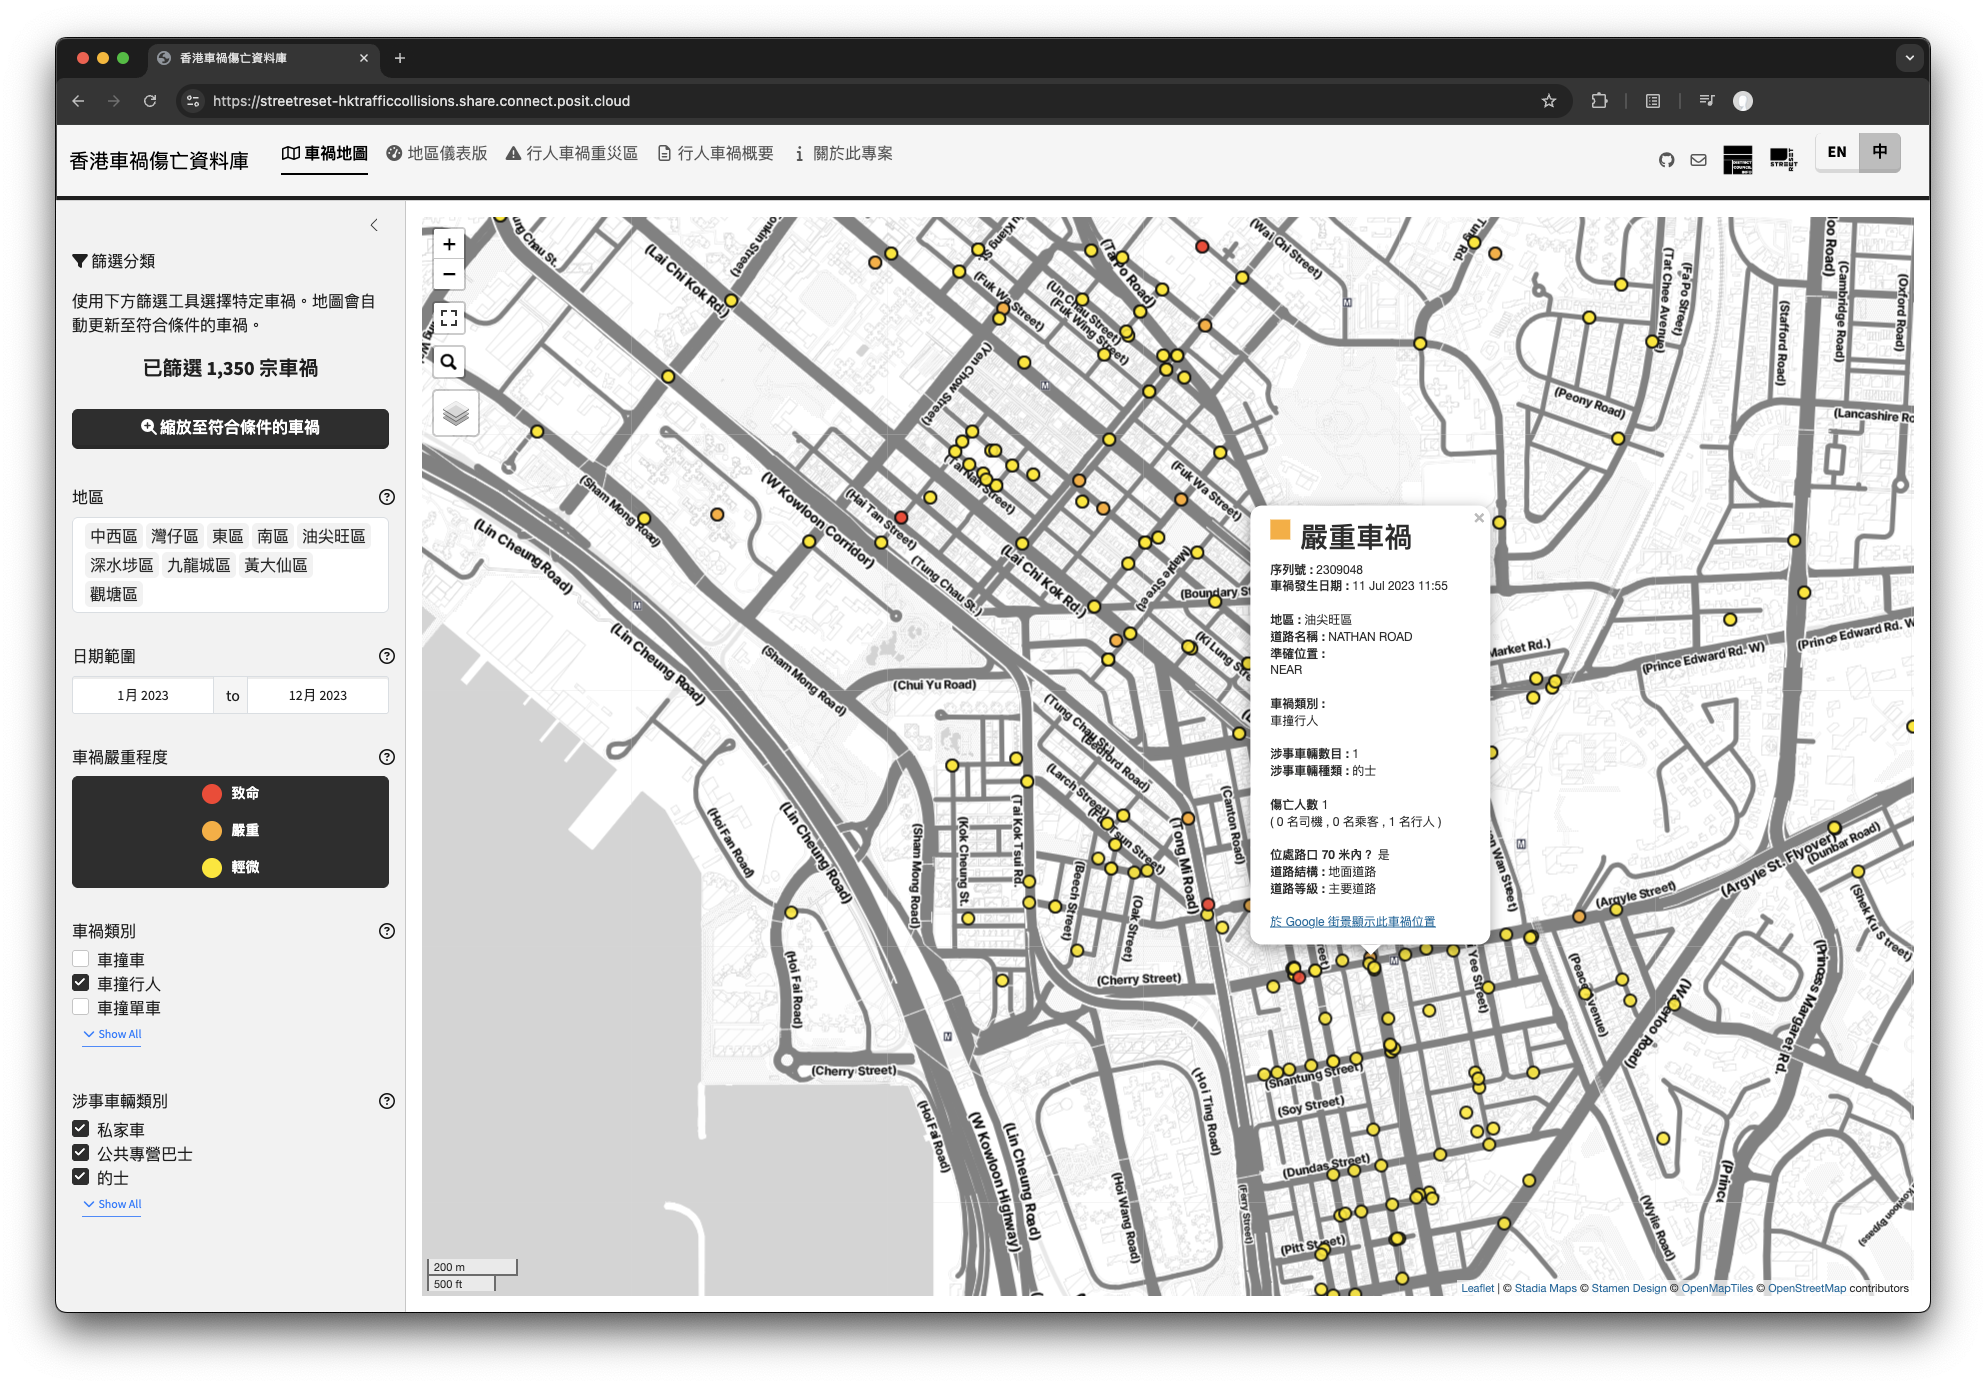Open the email contact icon
The width and height of the screenshot is (1986, 1386).
click(x=1699, y=159)
